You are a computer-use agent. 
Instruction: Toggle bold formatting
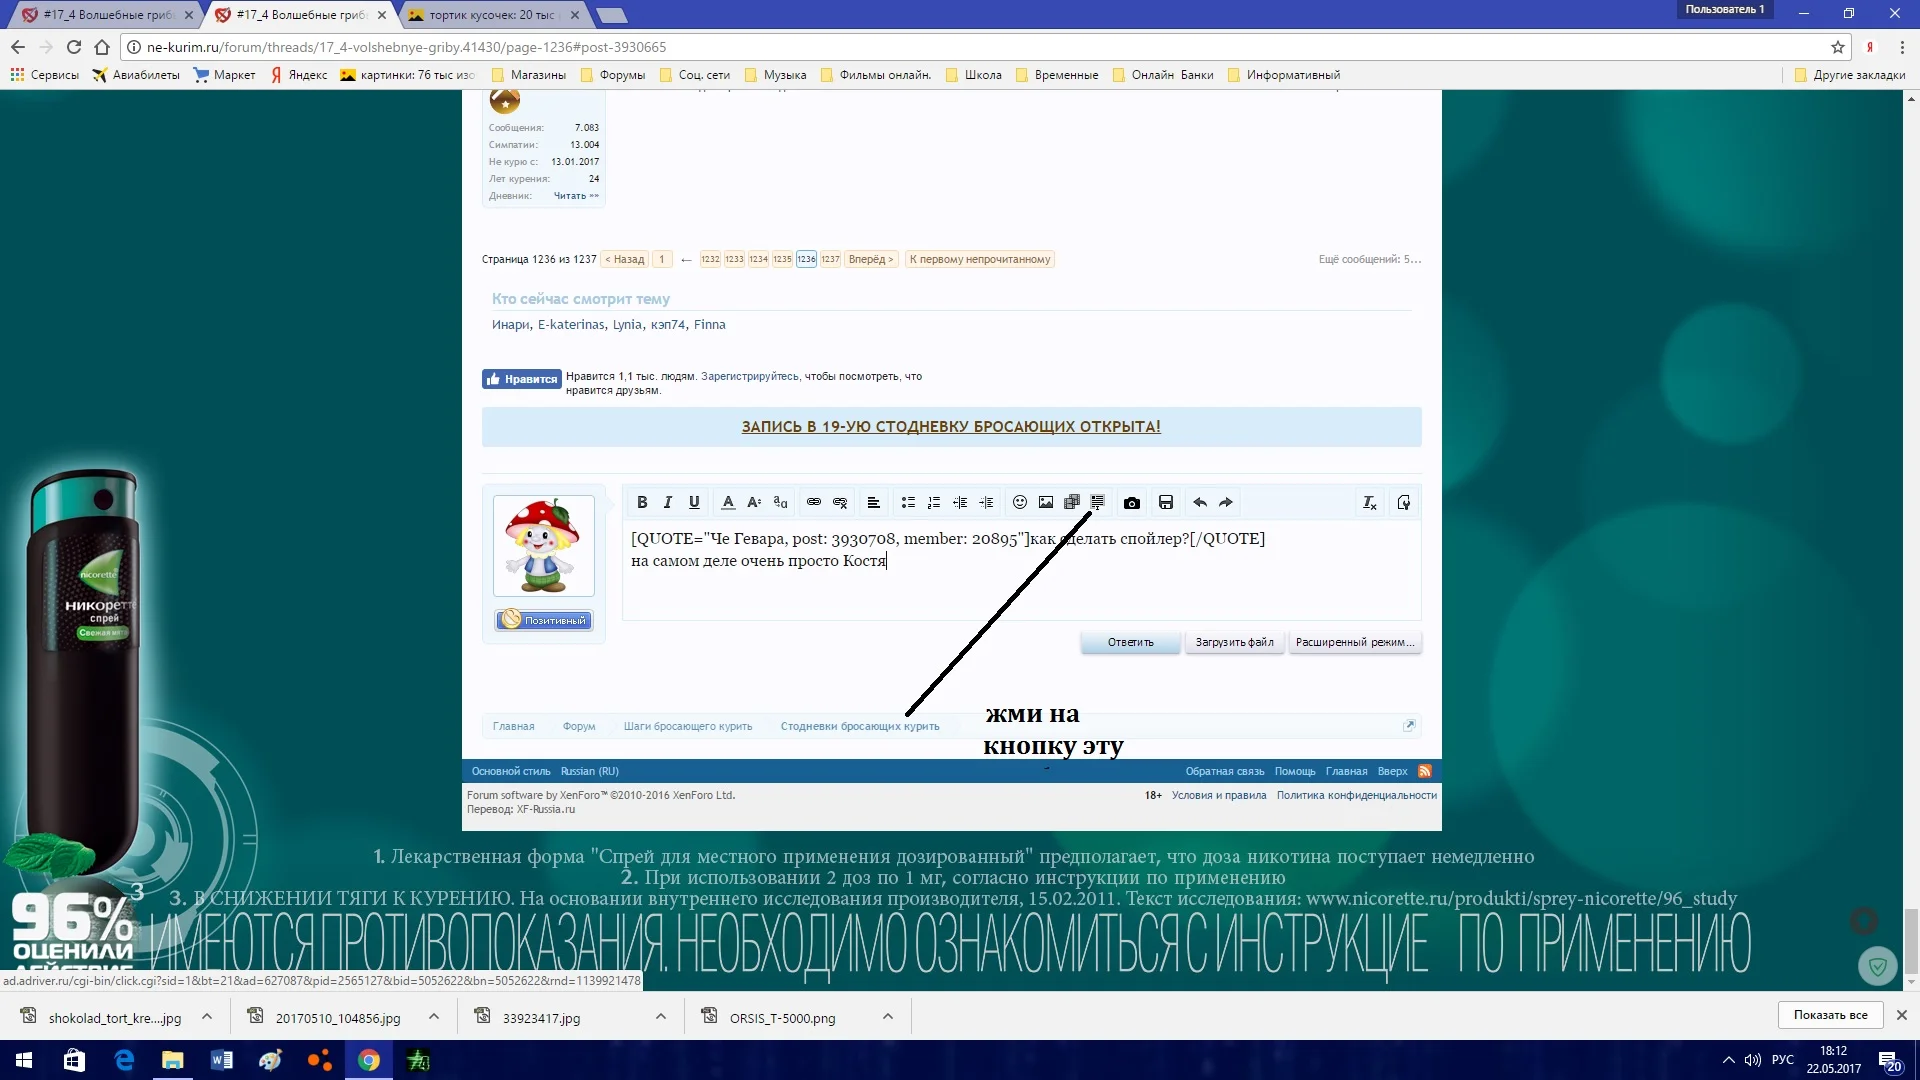pos(642,503)
